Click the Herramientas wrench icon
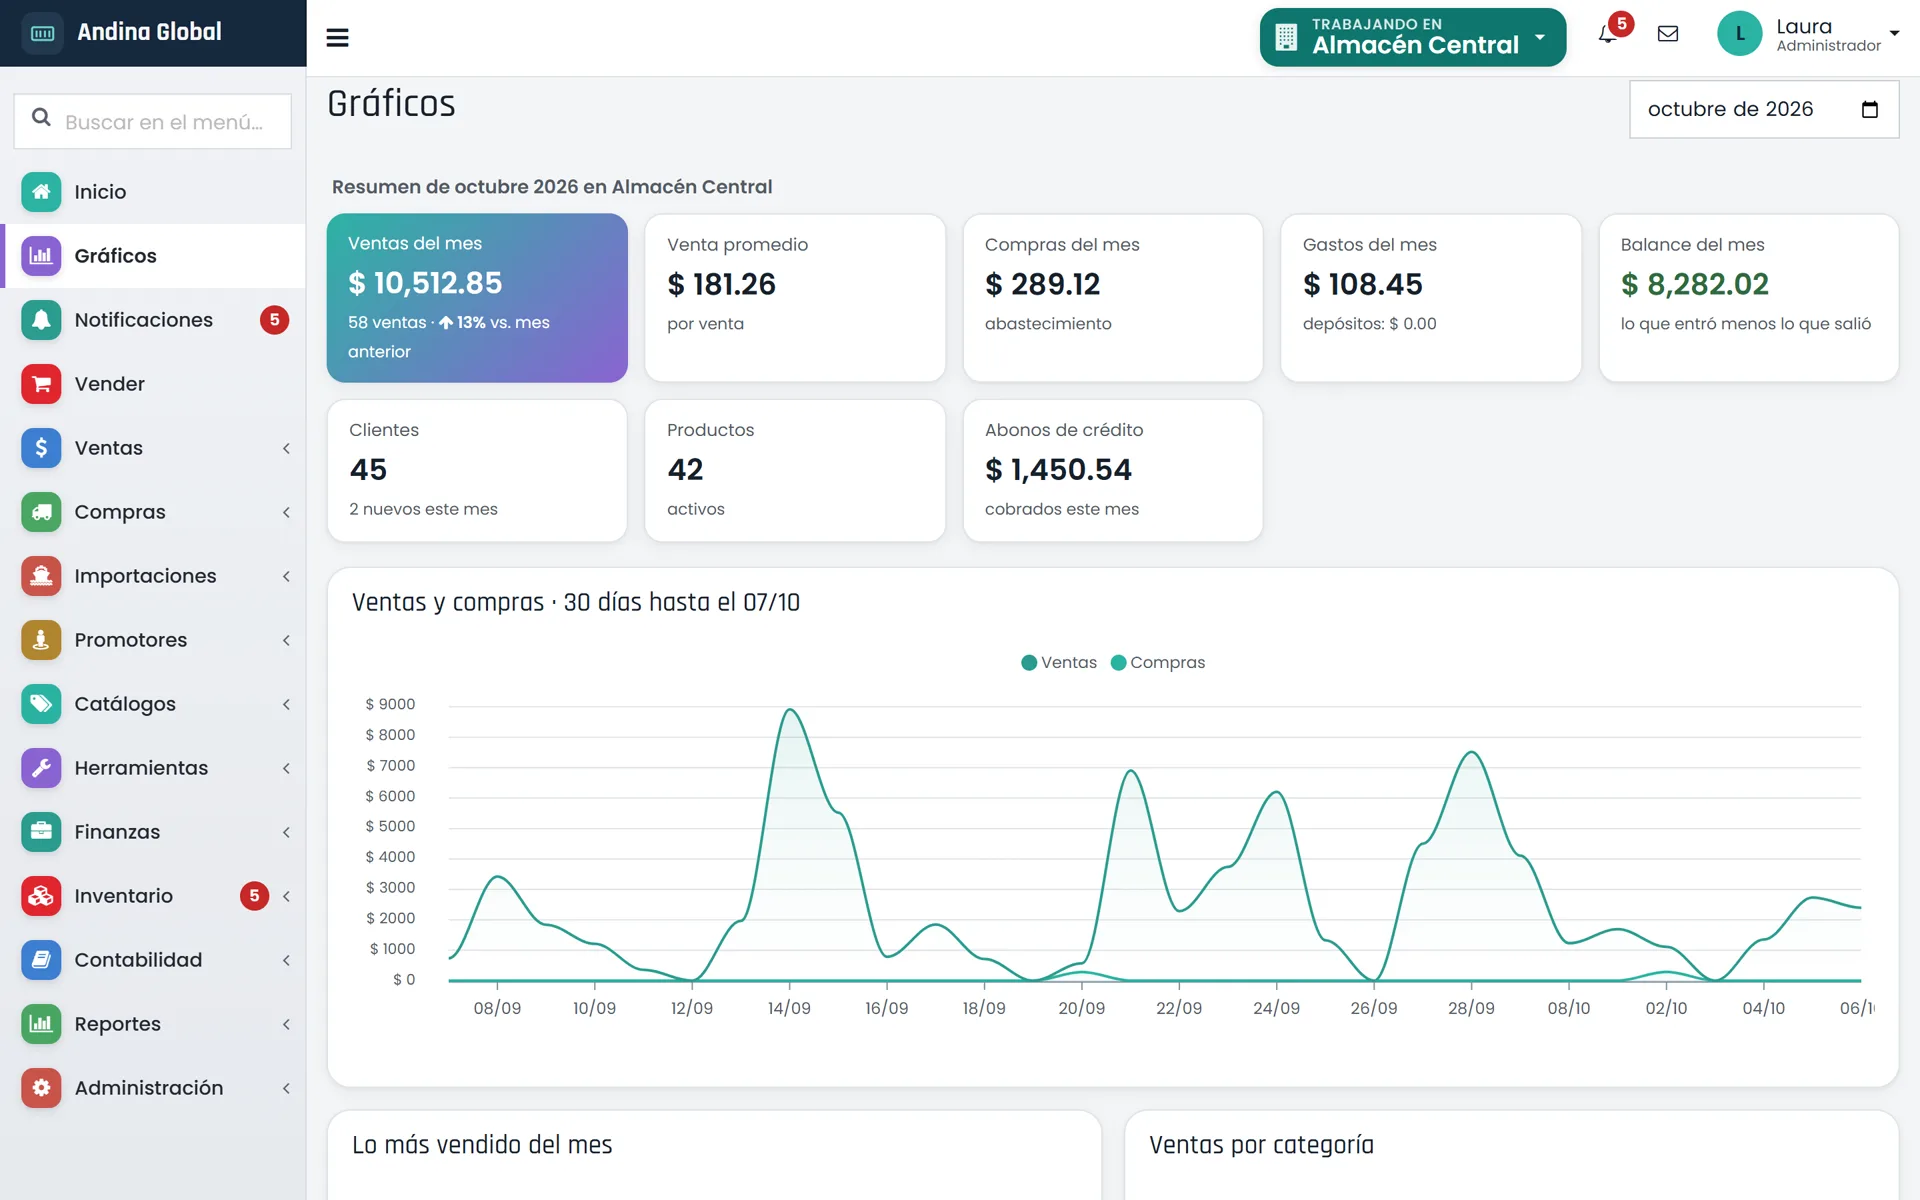This screenshot has height=1200, width=1920. (41, 768)
